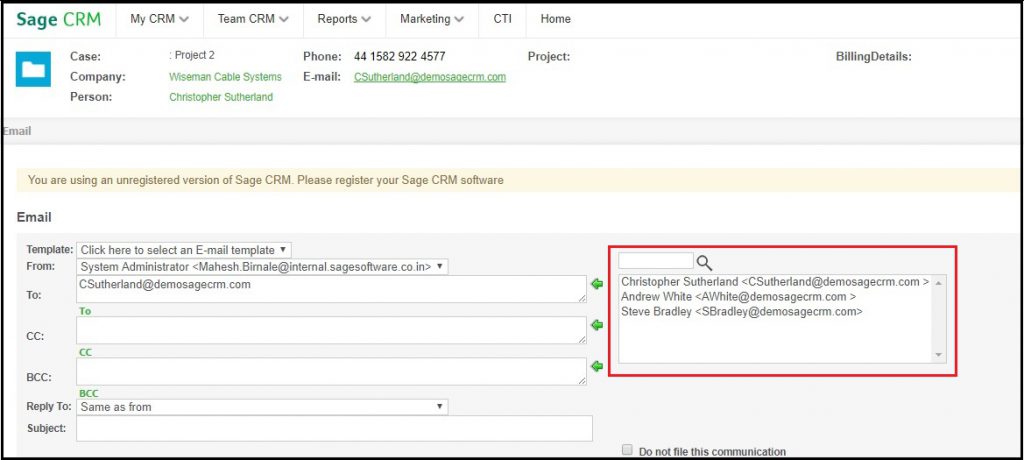This screenshot has width=1024, height=460.
Task: Click the magnifier search icon for recipients
Action: click(x=704, y=263)
